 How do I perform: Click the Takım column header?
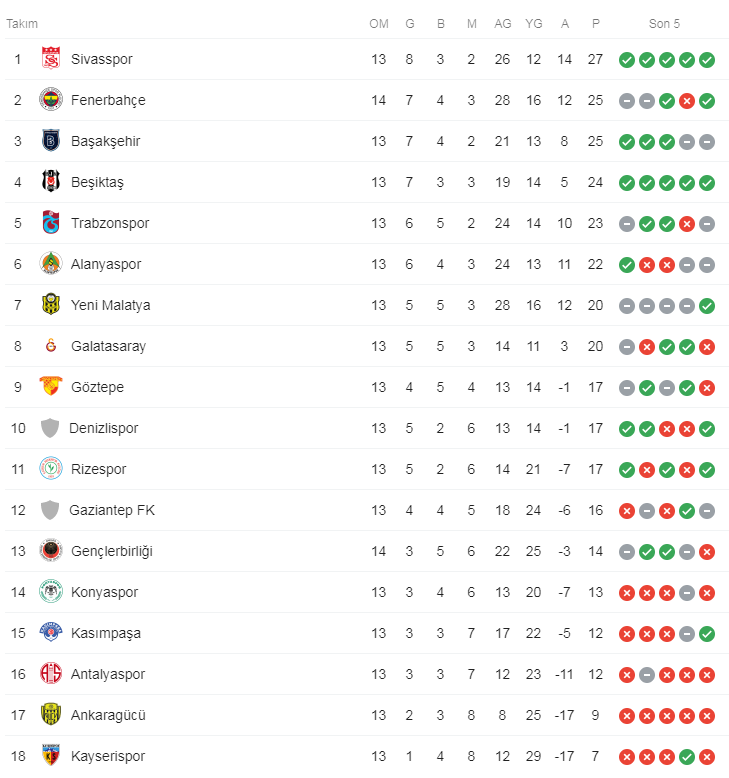click(x=22, y=24)
